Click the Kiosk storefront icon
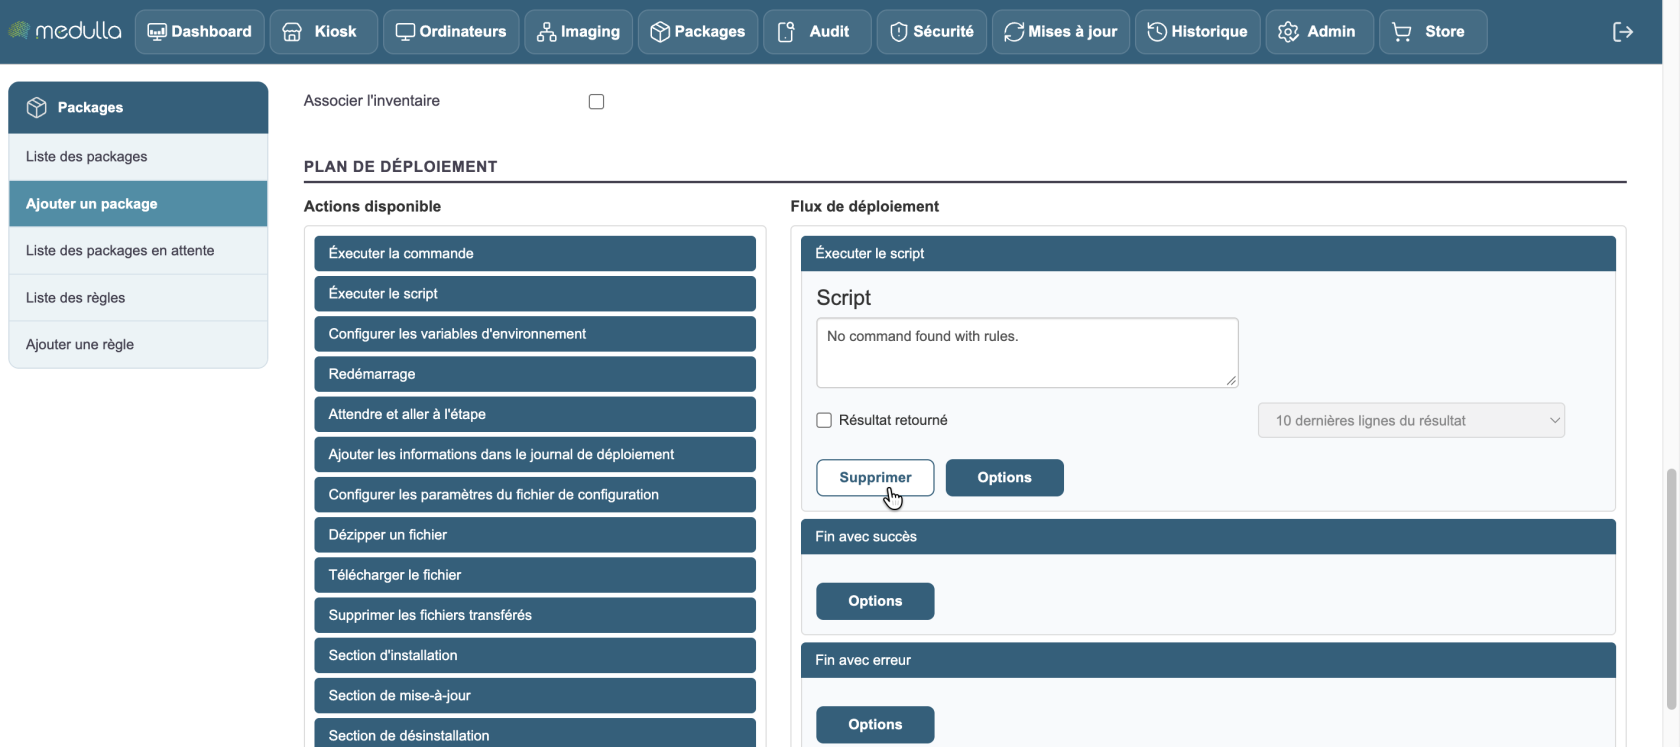Image resolution: width=1680 pixels, height=747 pixels. pyautogui.click(x=292, y=32)
